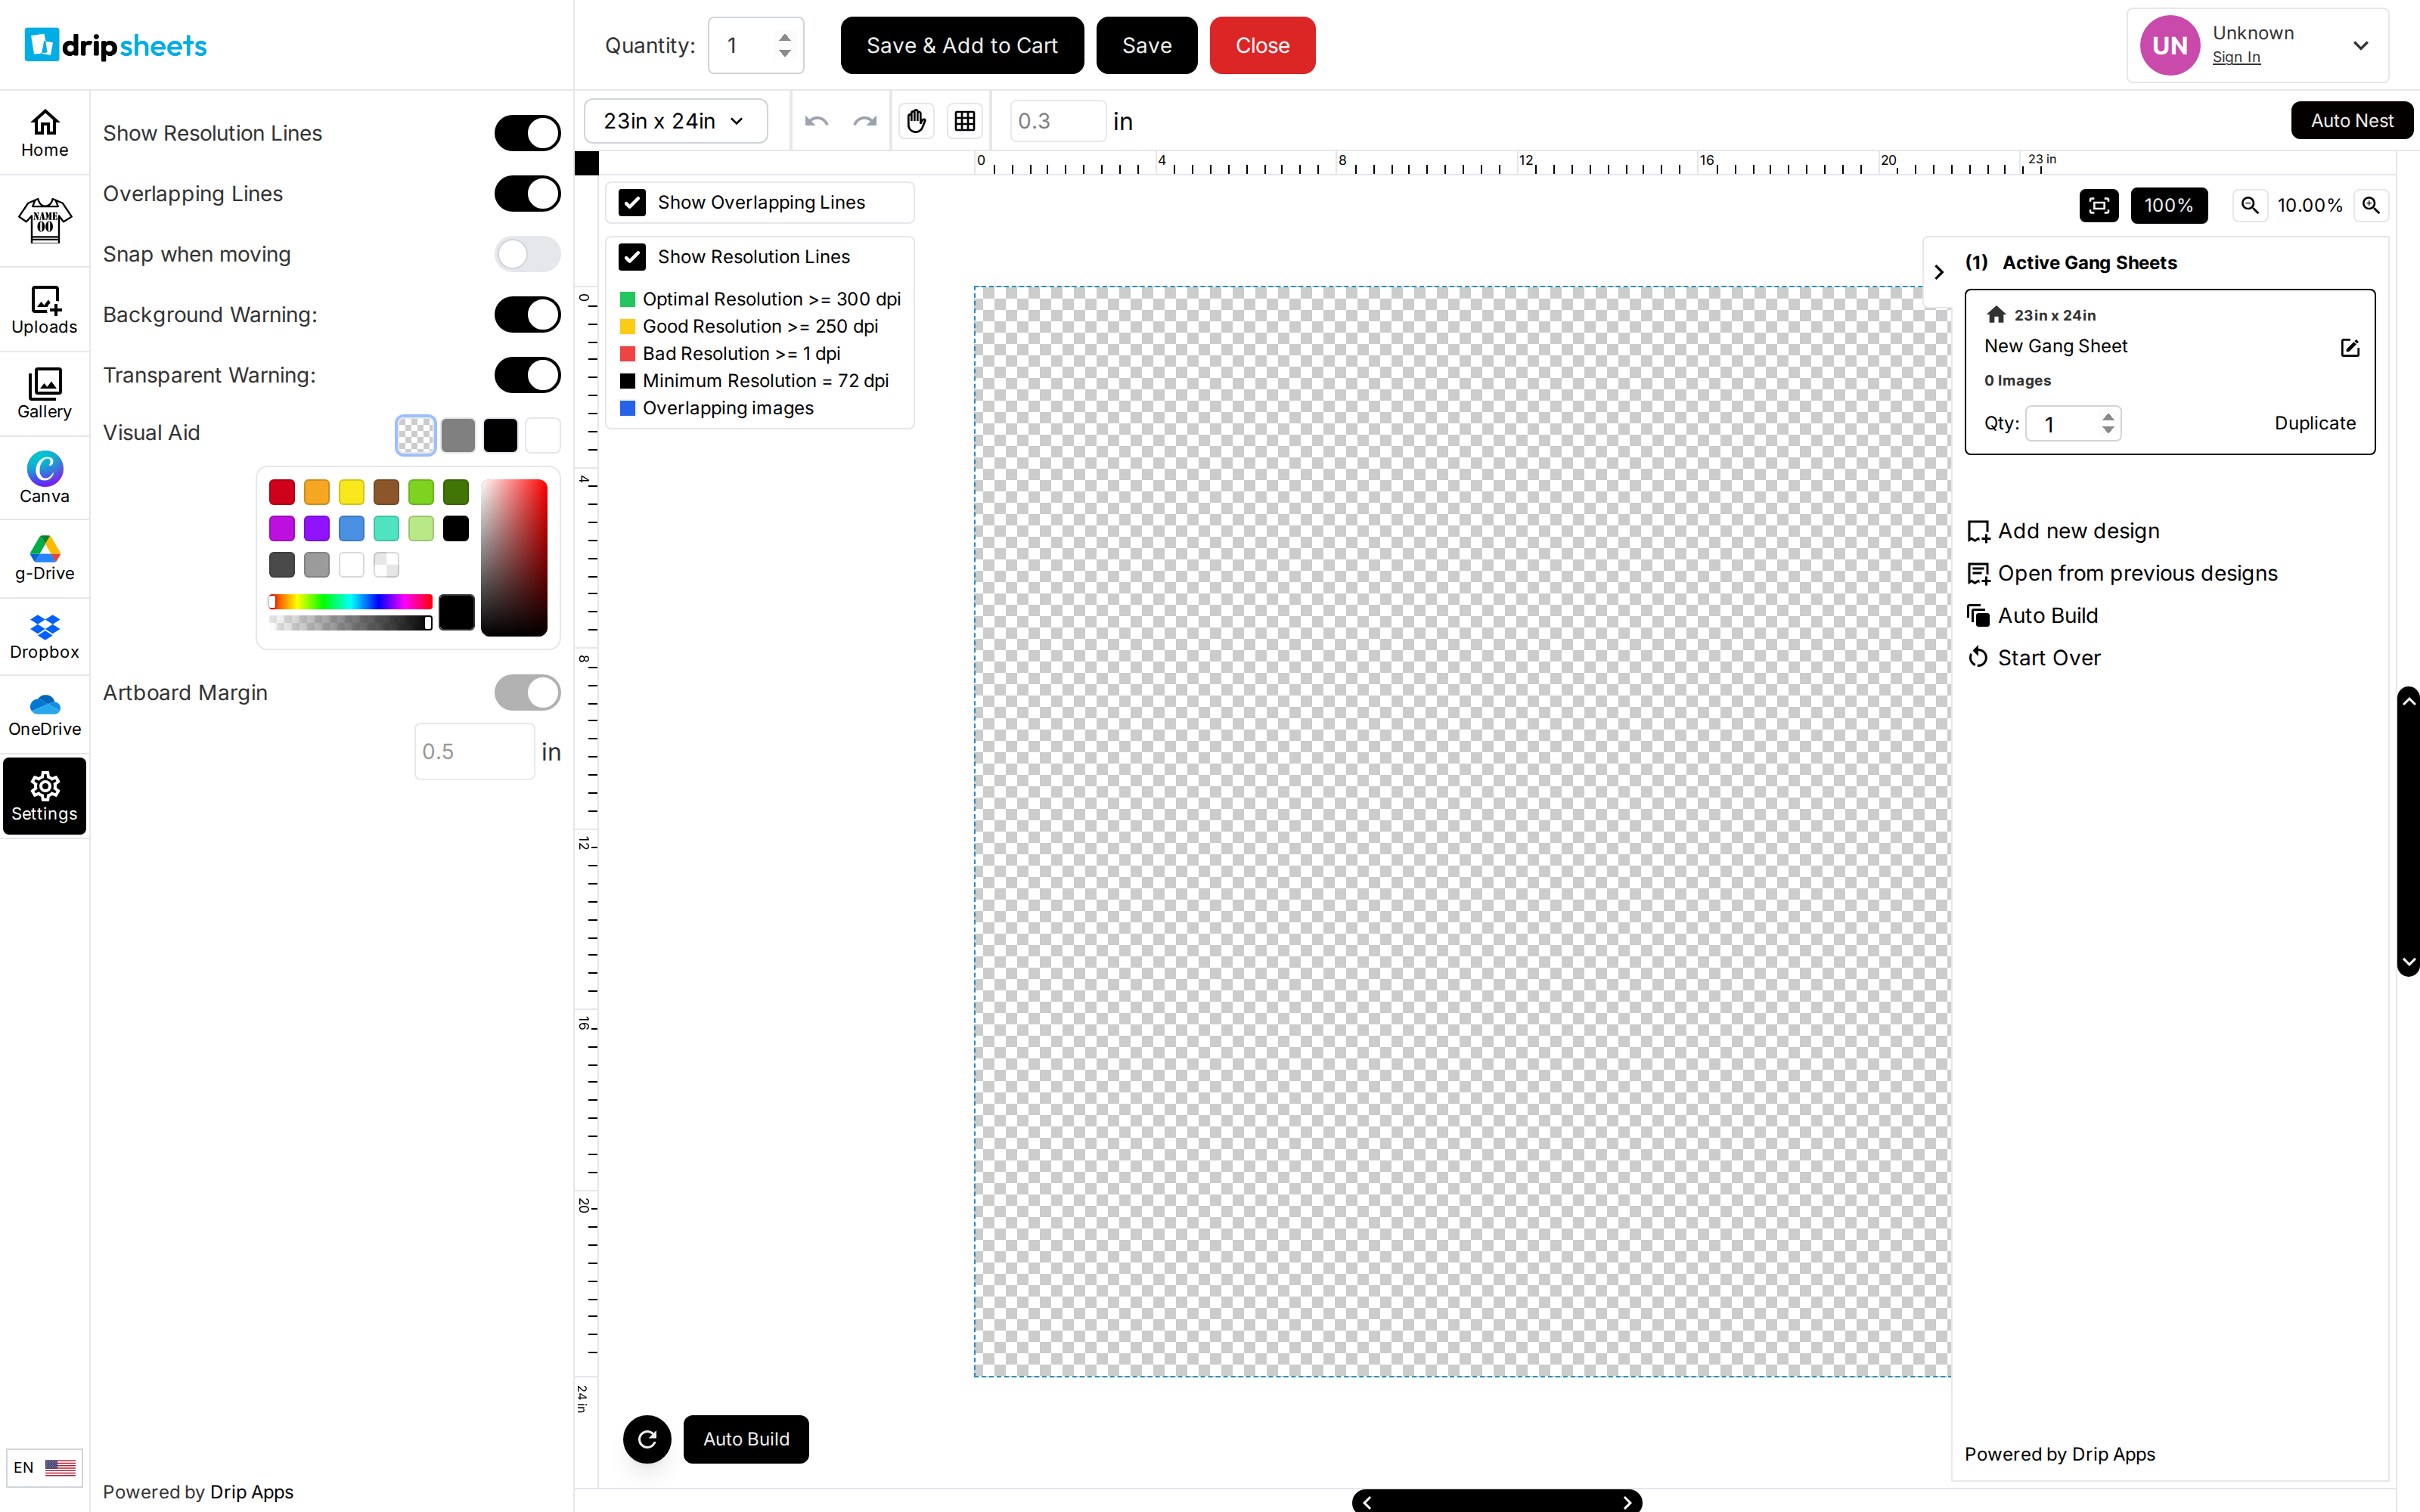2420x1512 pixels.
Task: Click Save & Add to Cart
Action: [x=962, y=45]
